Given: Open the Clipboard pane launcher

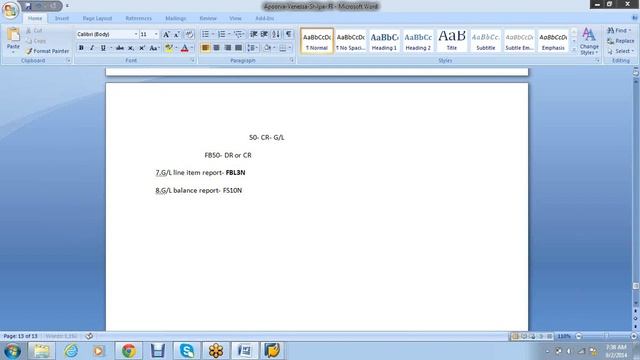Looking at the screenshot, I should [68, 60].
